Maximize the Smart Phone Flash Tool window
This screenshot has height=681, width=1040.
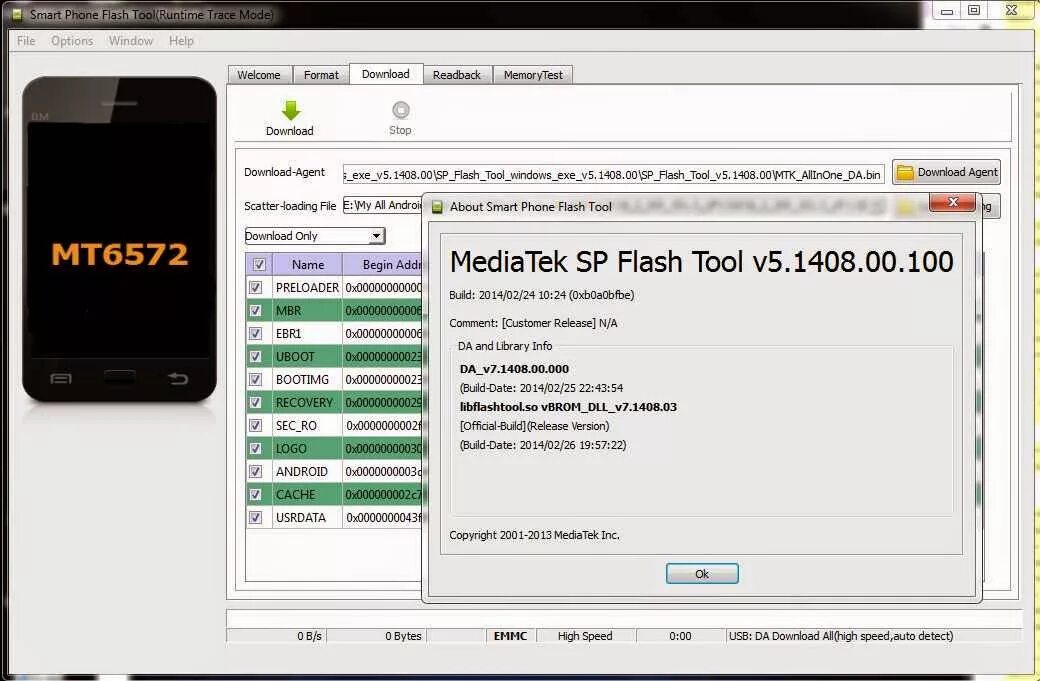pos(974,10)
